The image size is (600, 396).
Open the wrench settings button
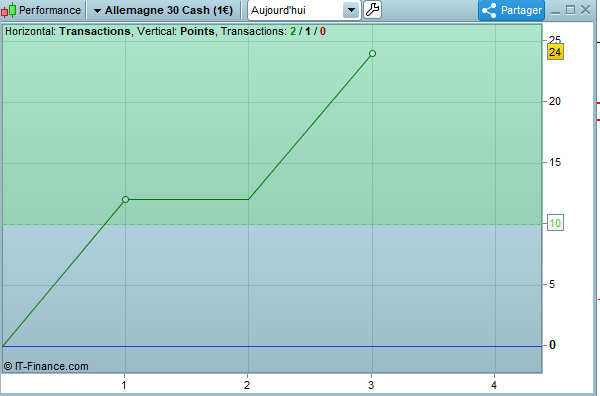click(x=372, y=10)
